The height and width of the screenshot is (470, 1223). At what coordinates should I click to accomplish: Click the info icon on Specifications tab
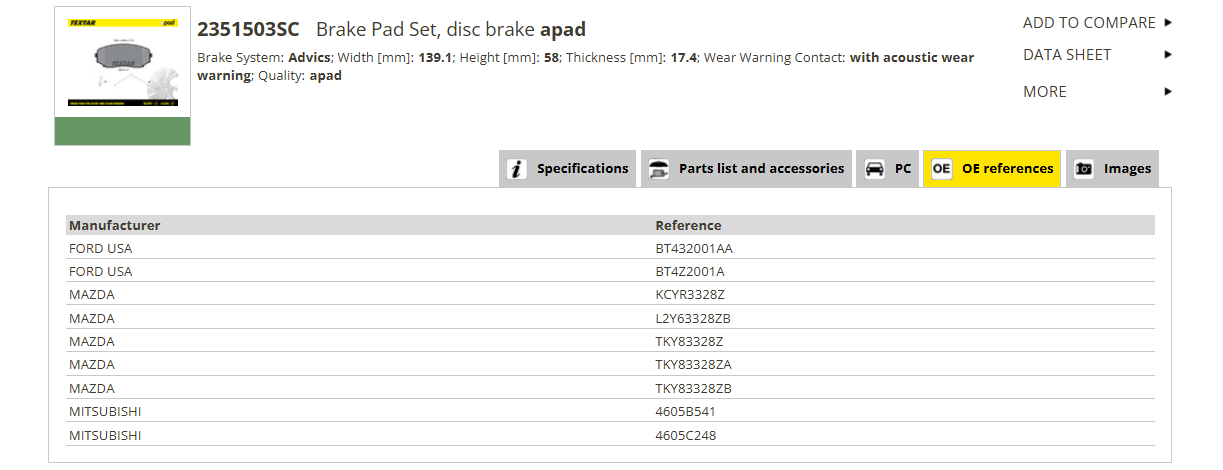[x=517, y=169]
